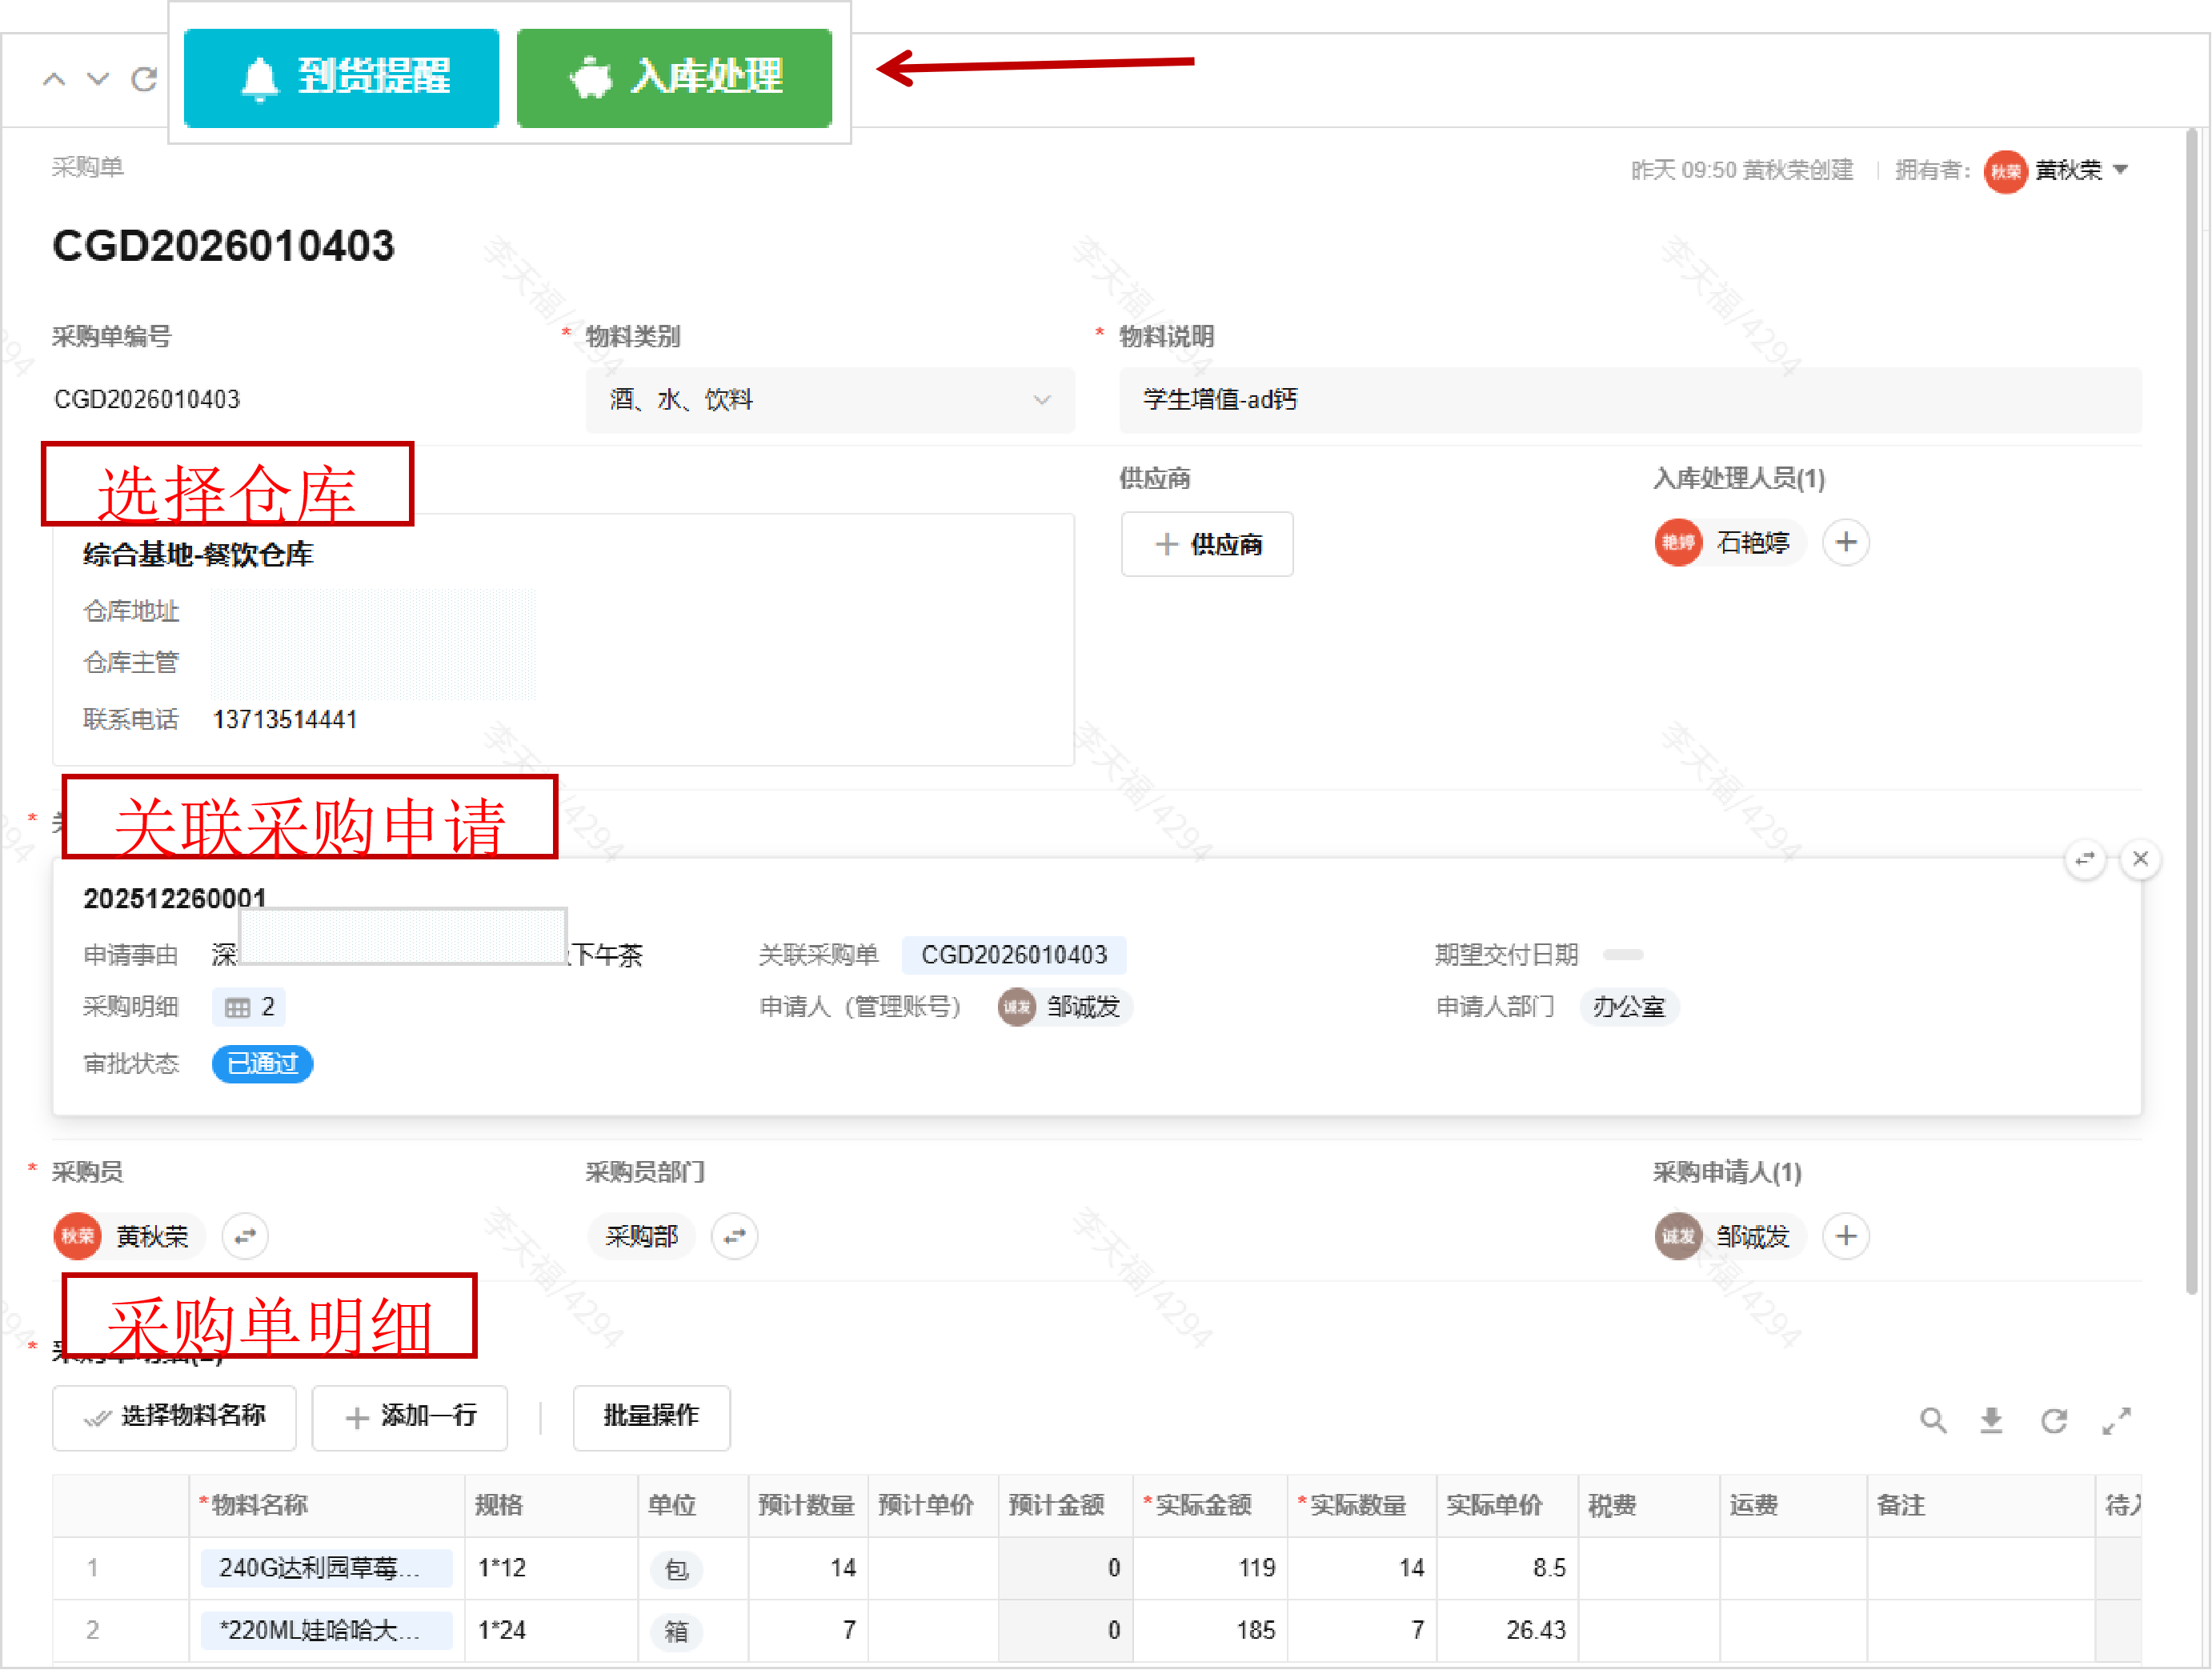Go to next record with down chevron
2212x1670 pixels.
click(x=98, y=79)
